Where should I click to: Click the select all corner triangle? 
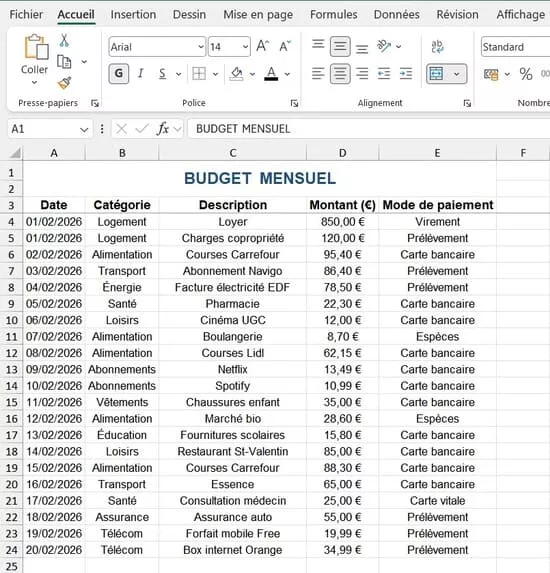coord(15,153)
